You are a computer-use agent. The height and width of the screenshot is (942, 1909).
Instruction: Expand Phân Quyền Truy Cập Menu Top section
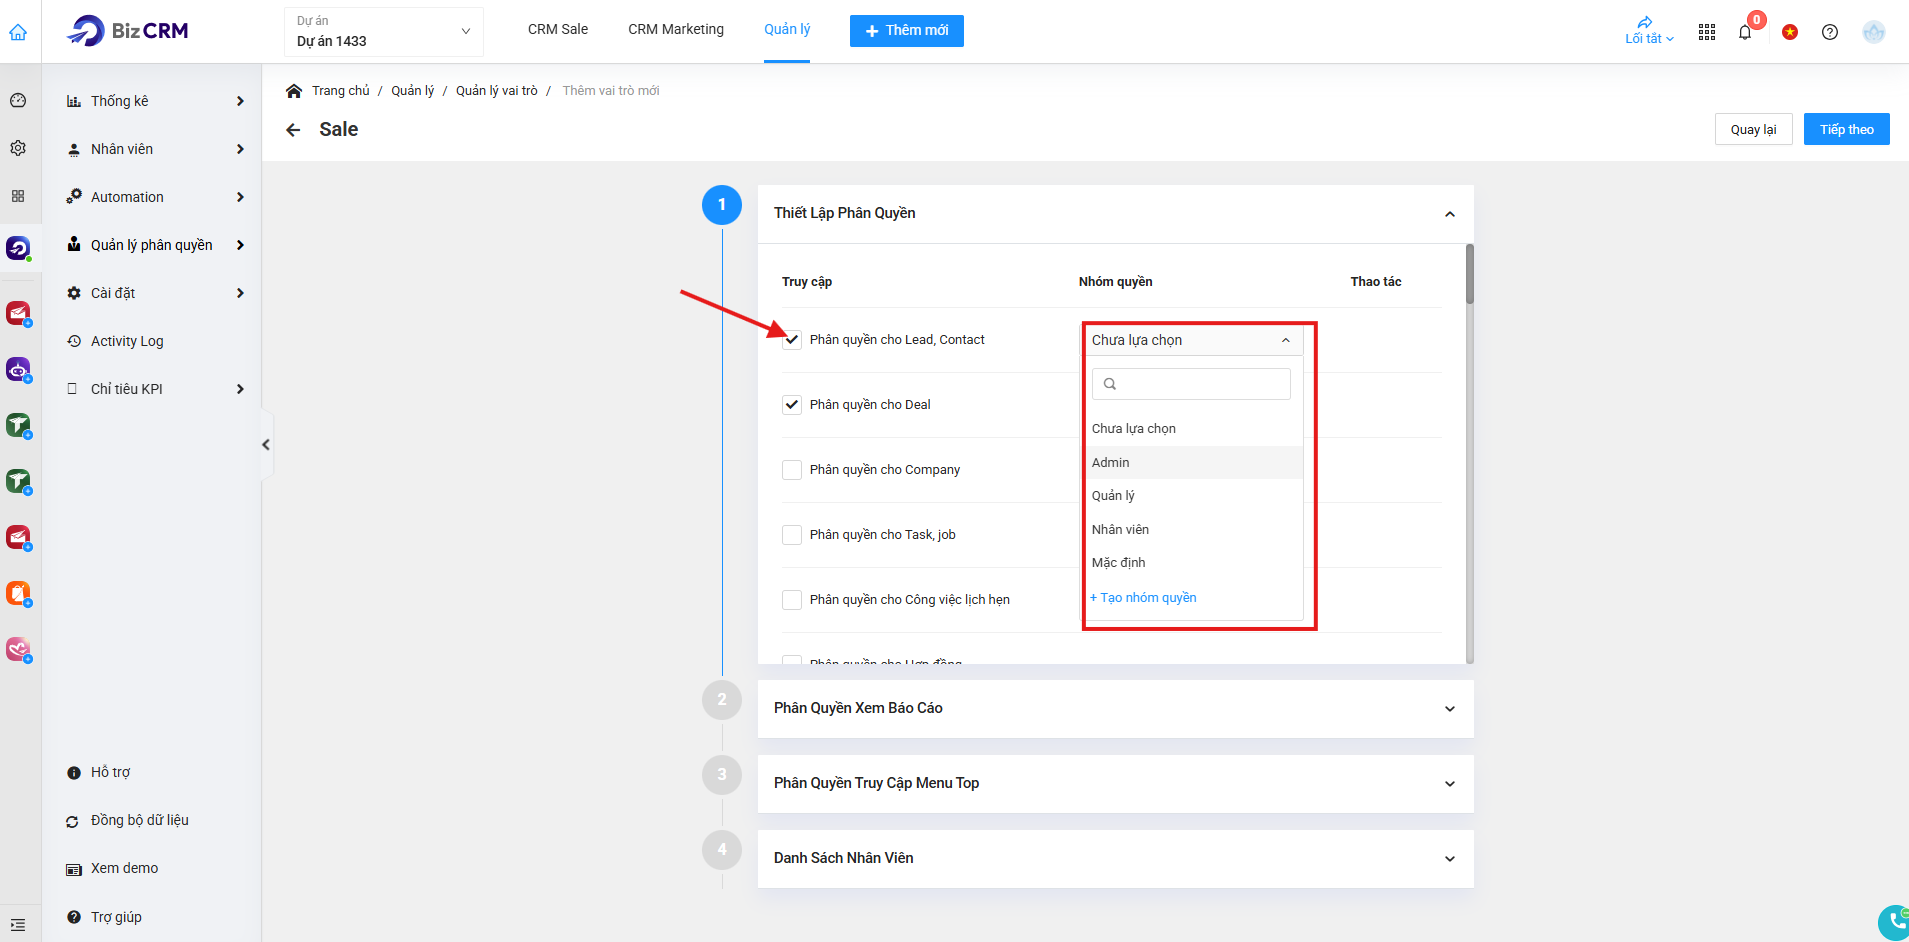point(1450,784)
